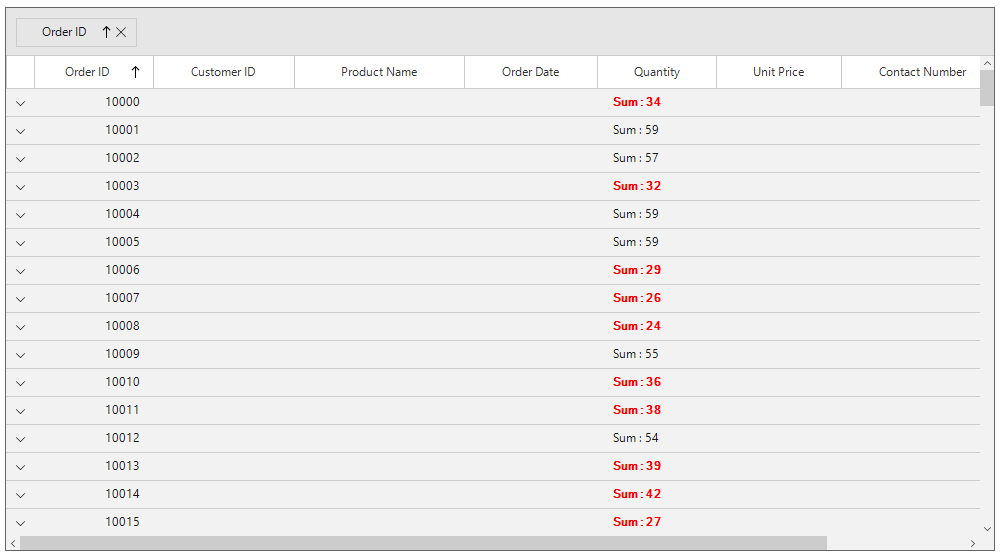Click the Quantity column header
Viewport: 1000px width, 556px height.
click(656, 72)
